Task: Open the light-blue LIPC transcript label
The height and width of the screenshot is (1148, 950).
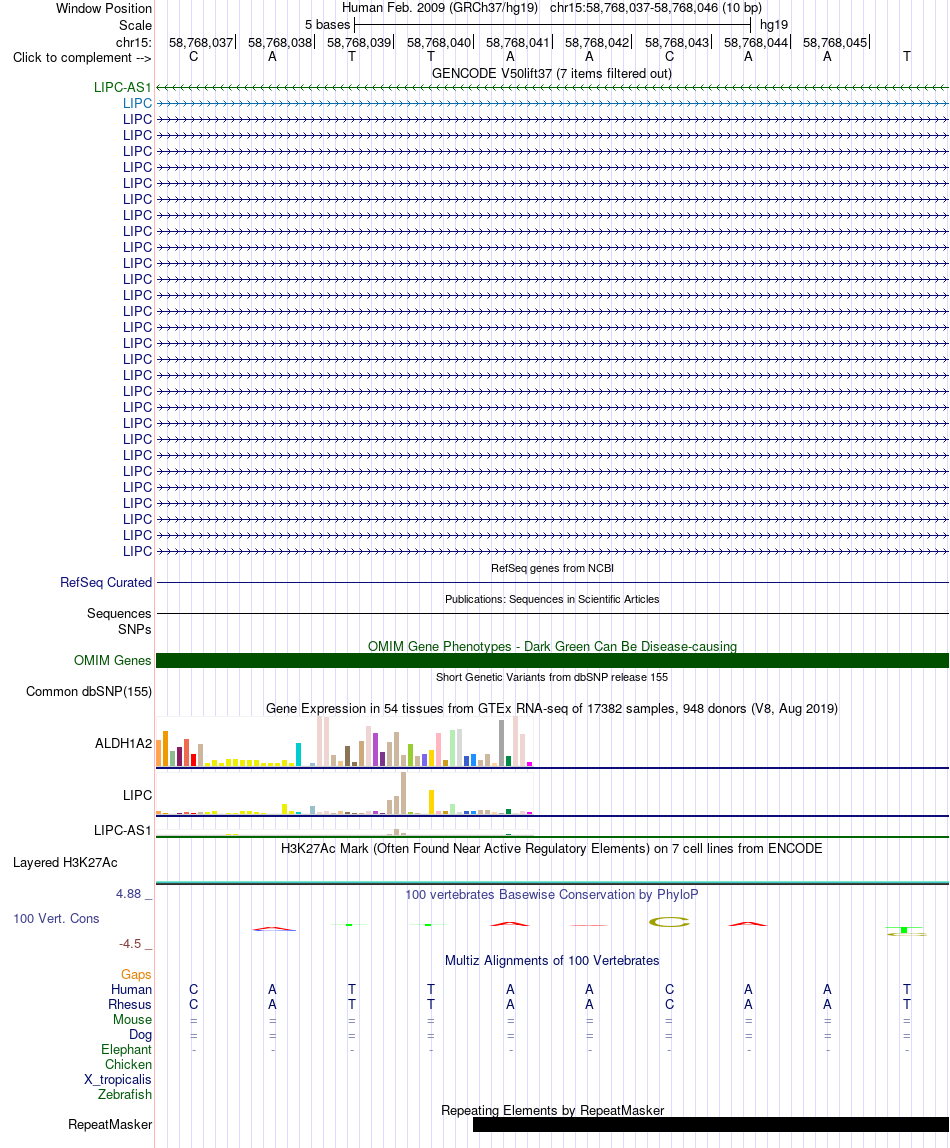Action: 137,103
